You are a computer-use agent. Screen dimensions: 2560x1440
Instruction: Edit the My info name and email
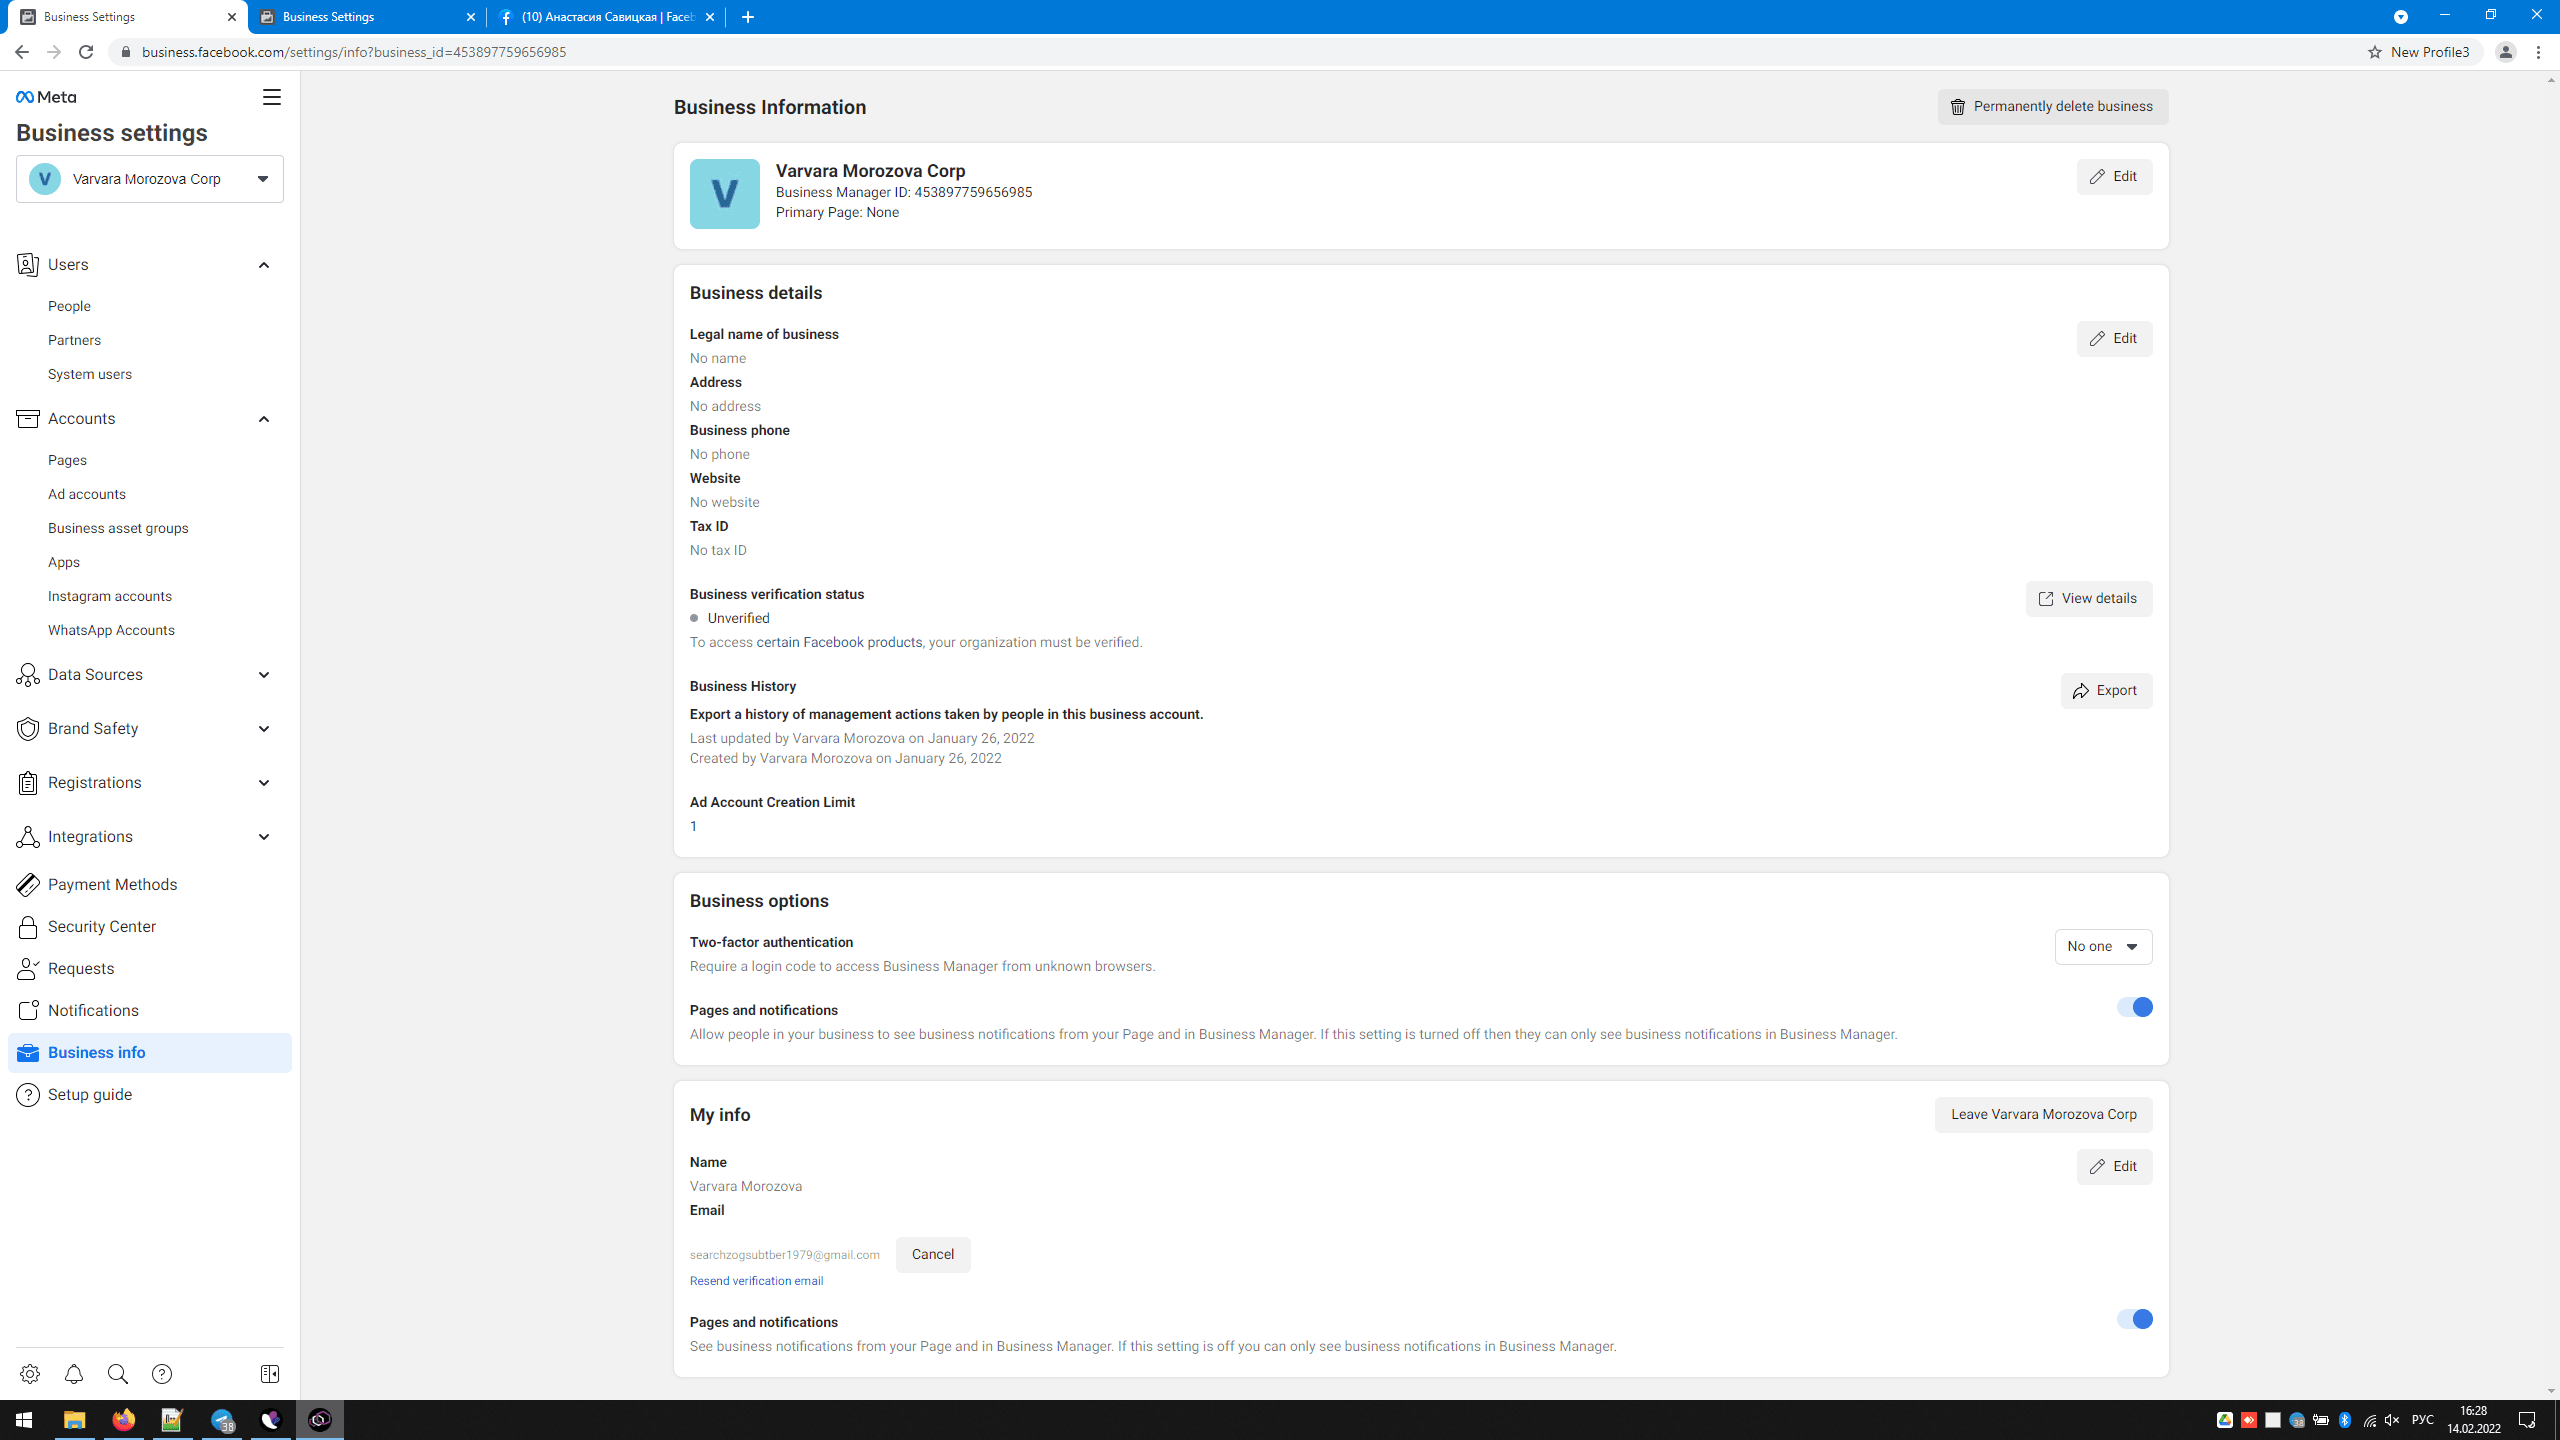[x=2114, y=1167]
